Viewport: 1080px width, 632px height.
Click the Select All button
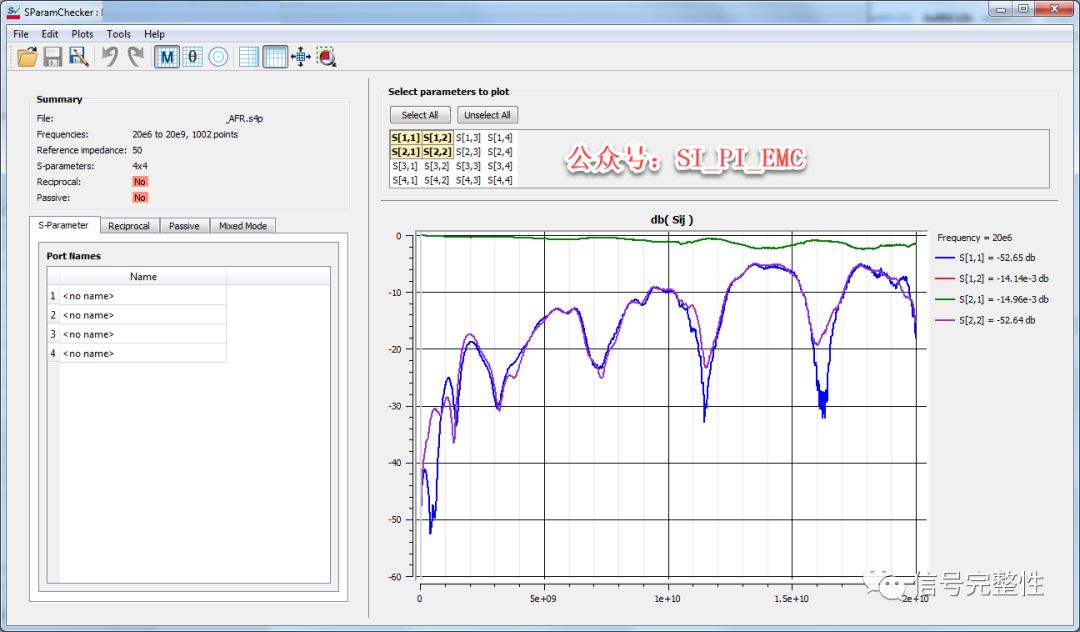(419, 115)
